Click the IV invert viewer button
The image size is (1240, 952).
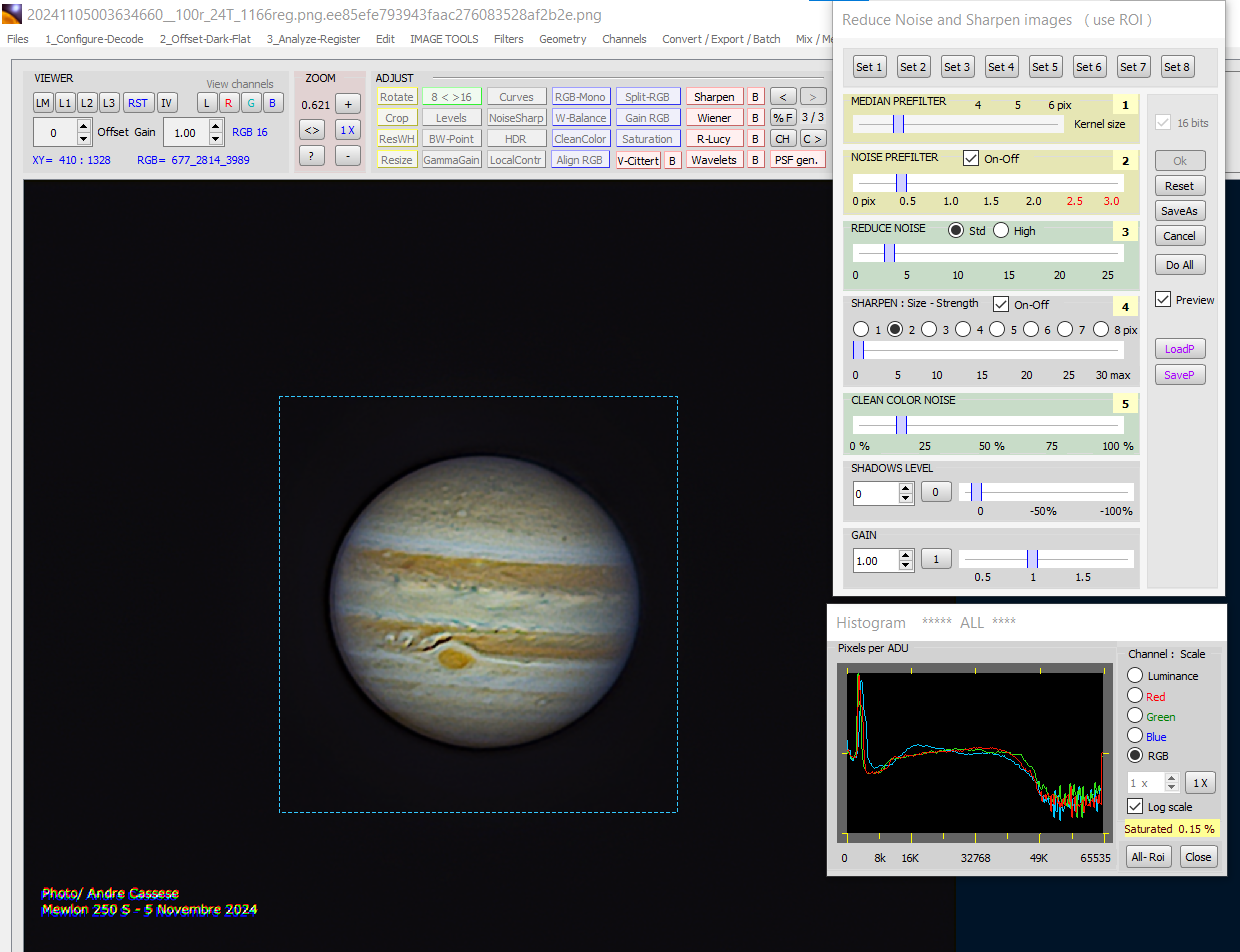[x=167, y=103]
